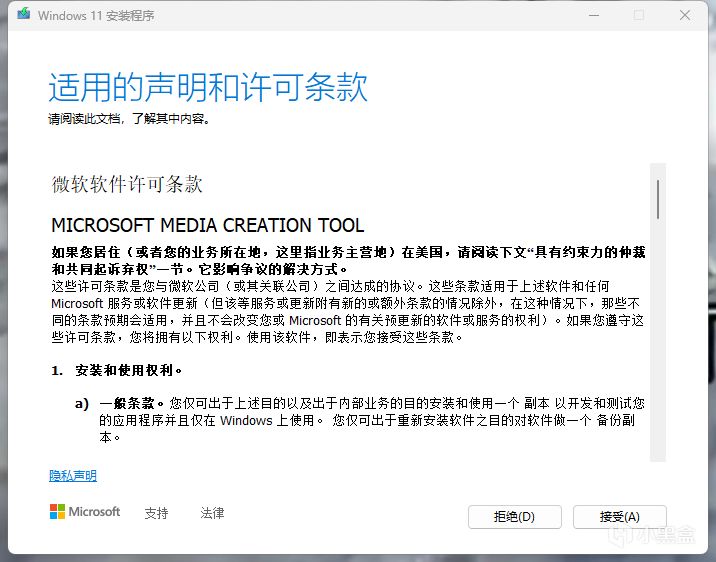This screenshot has height=562, width=716.
Task: Click the heading 适用的声明和许可条款
Action: click(x=208, y=87)
